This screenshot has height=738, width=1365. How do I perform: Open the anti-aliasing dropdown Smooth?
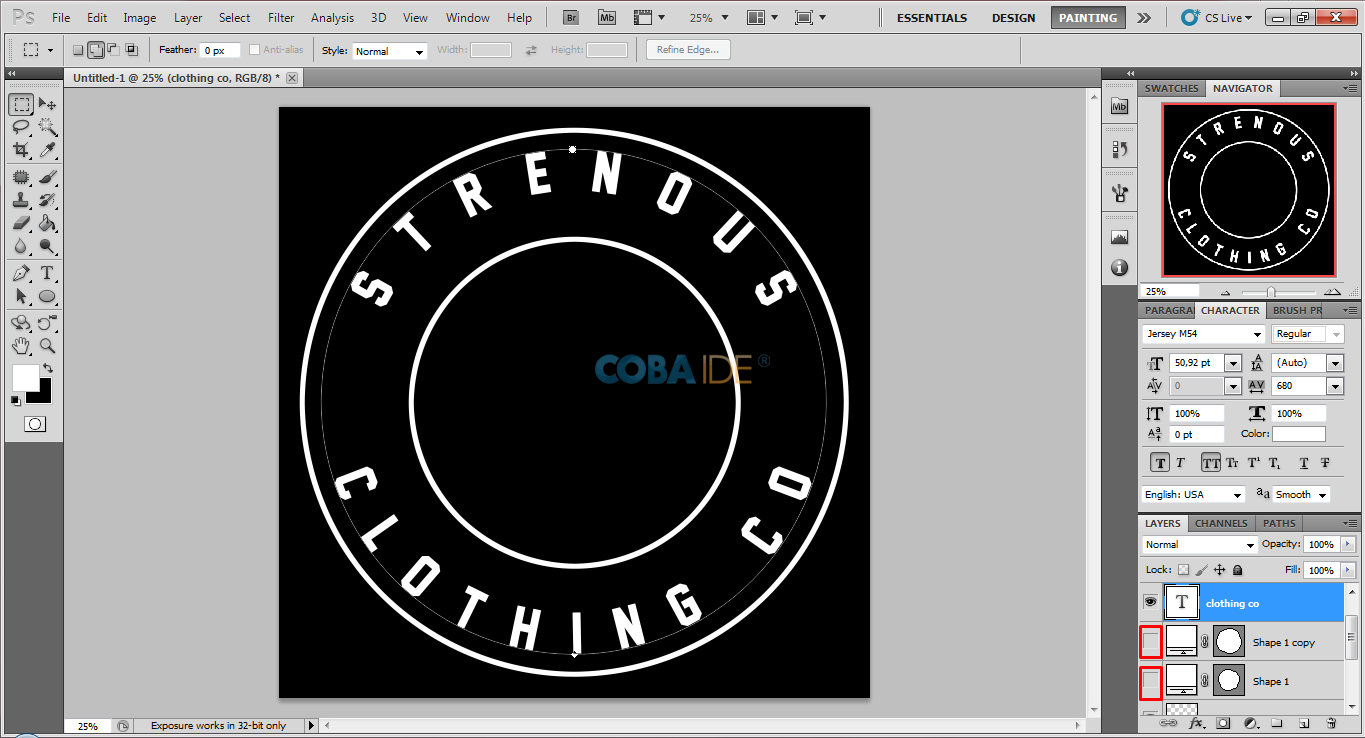[x=1301, y=495]
